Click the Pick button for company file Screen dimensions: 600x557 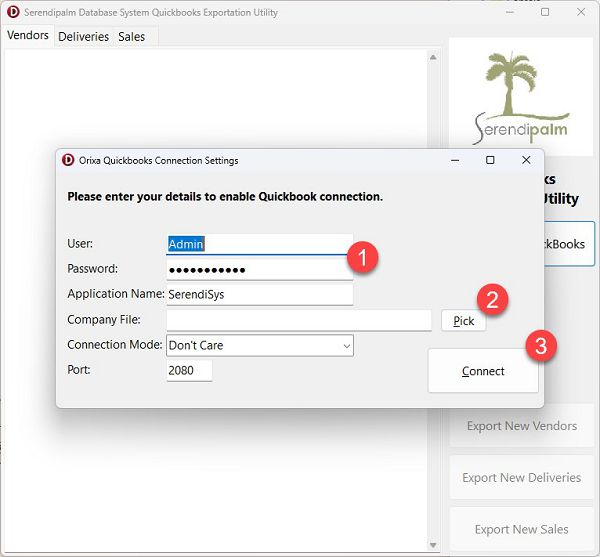pyautogui.click(x=463, y=321)
